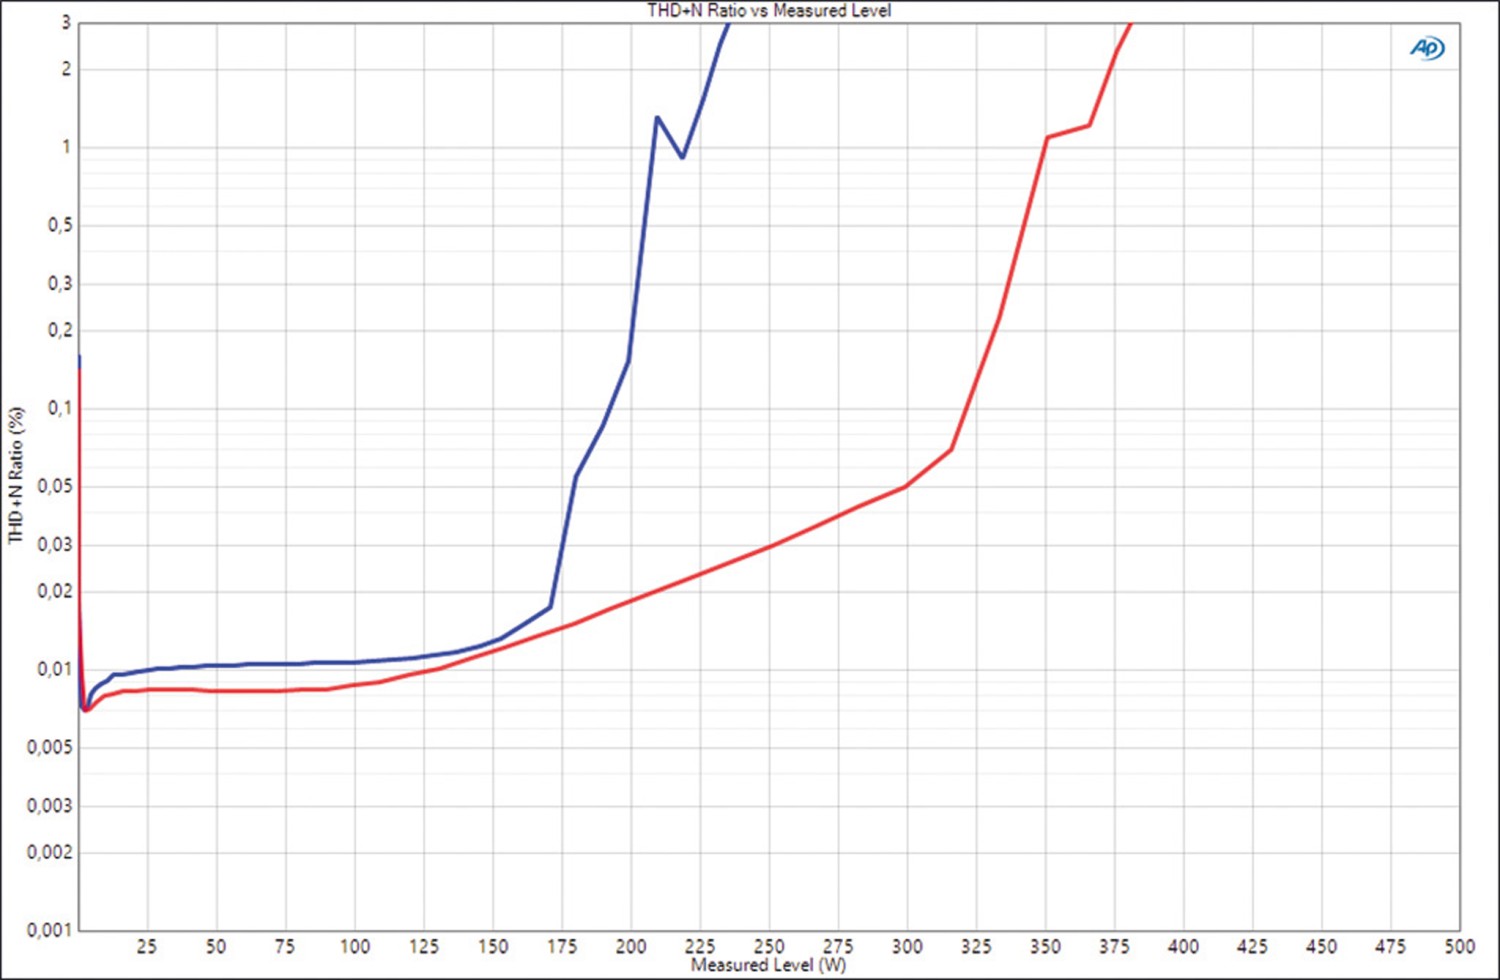Click the 25 tick label on the X-axis
This screenshot has height=980, width=1500.
point(147,946)
